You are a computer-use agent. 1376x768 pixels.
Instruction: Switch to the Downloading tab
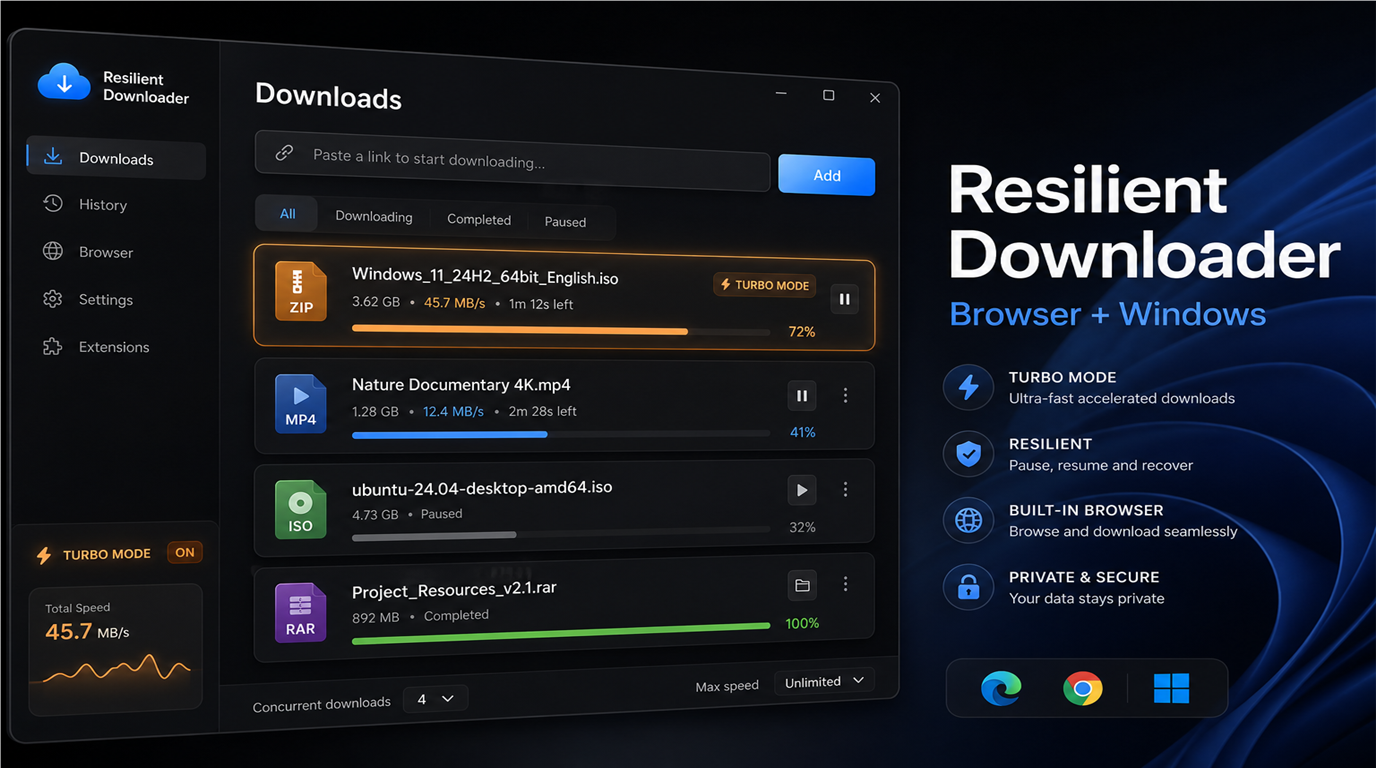(373, 216)
